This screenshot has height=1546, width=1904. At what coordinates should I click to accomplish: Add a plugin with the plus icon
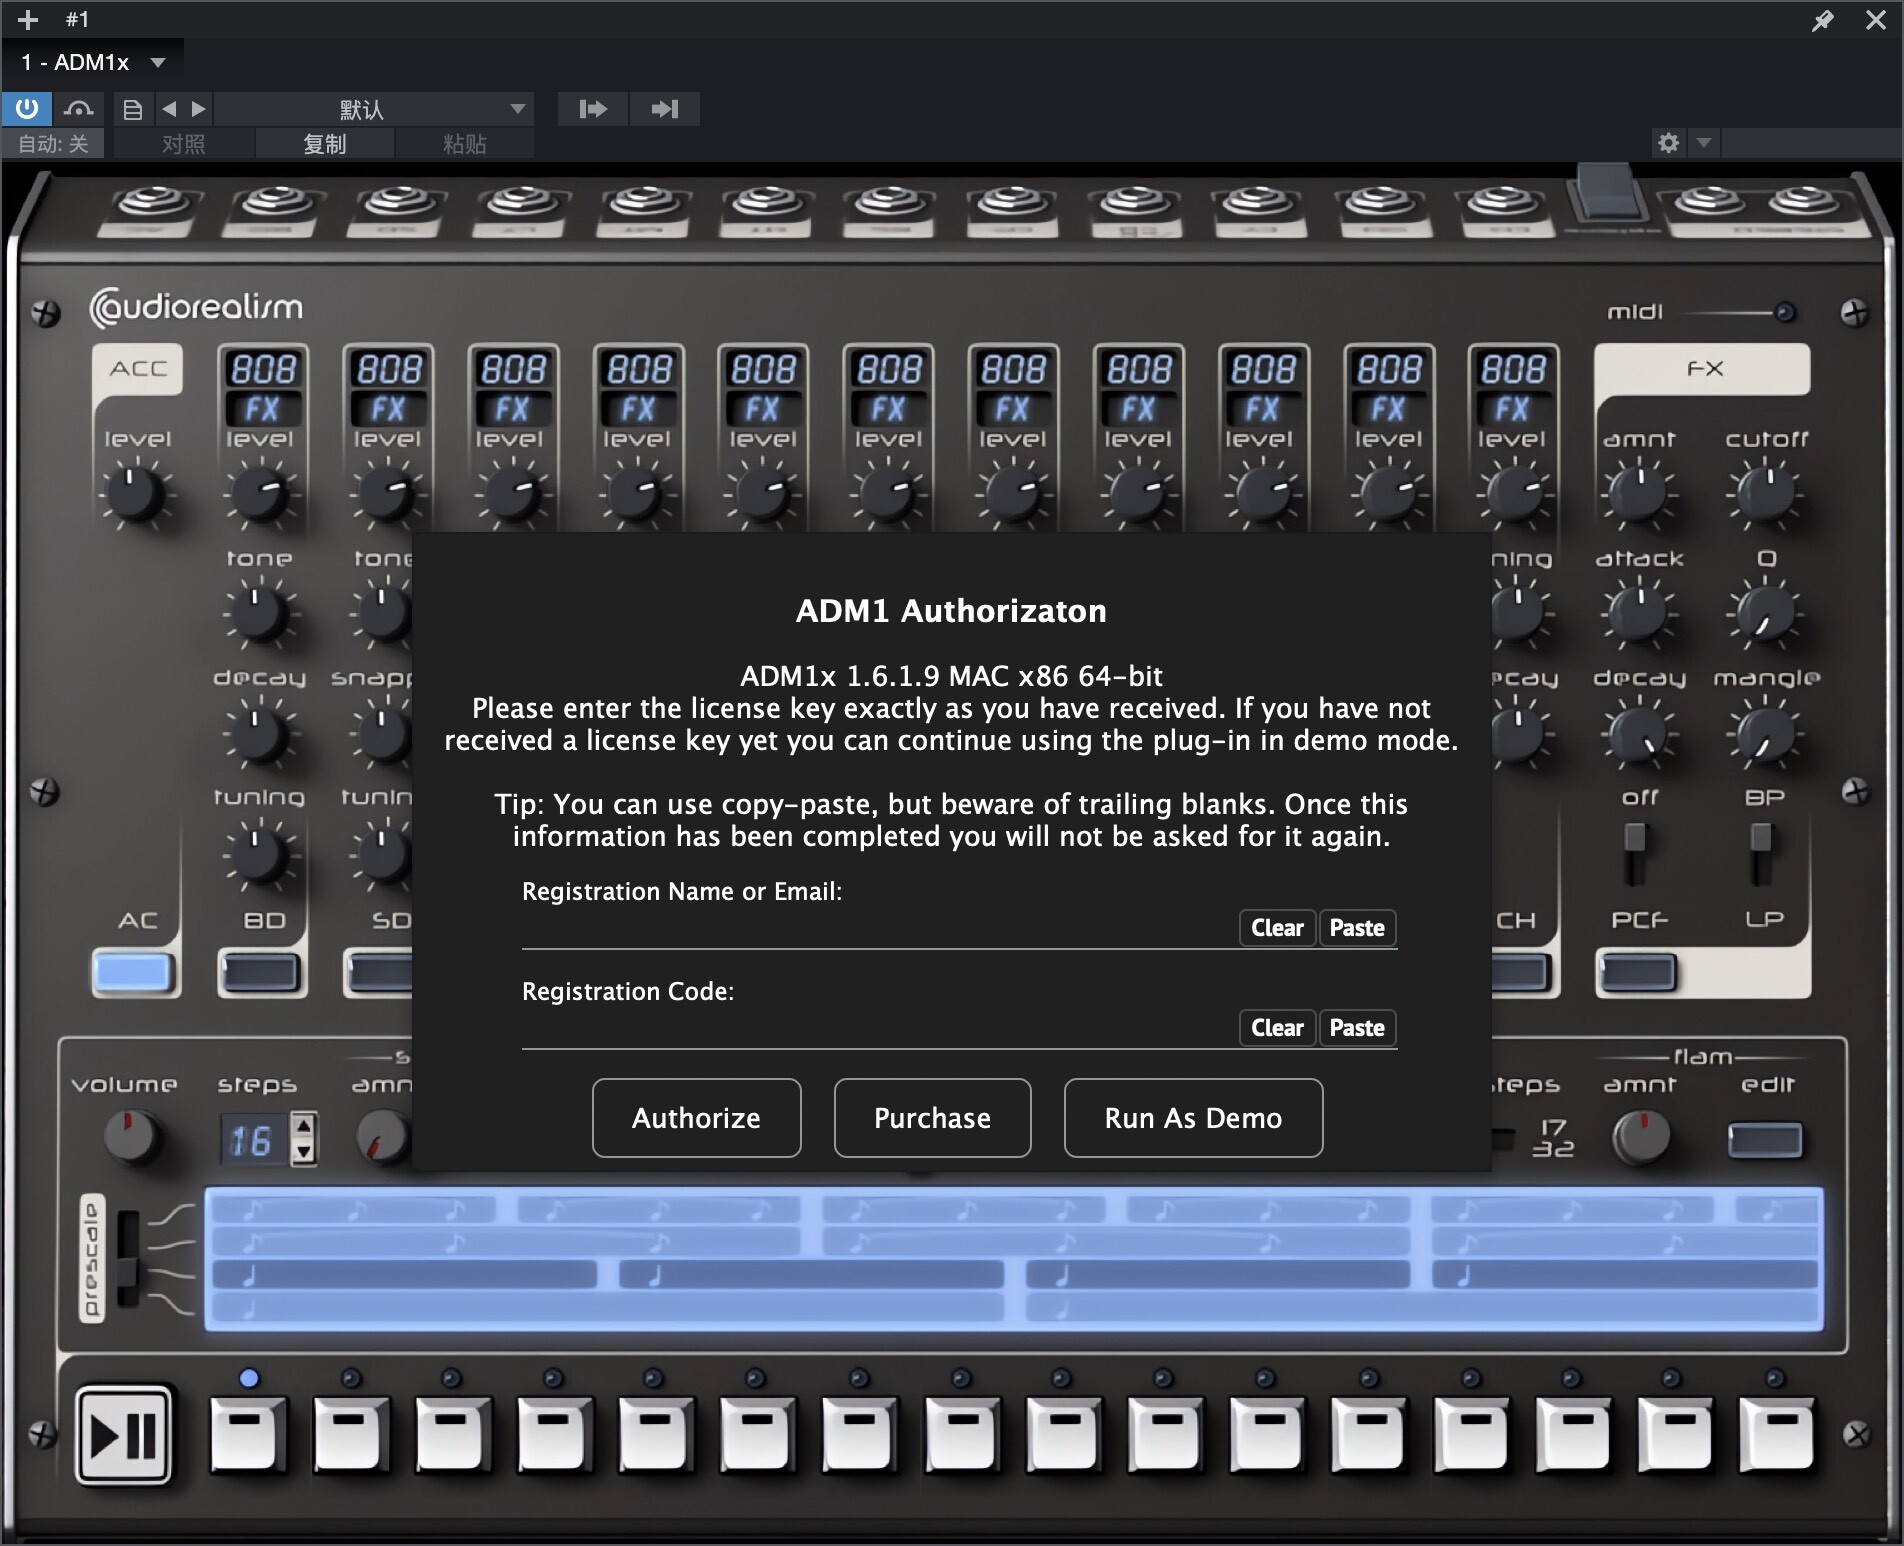point(28,19)
